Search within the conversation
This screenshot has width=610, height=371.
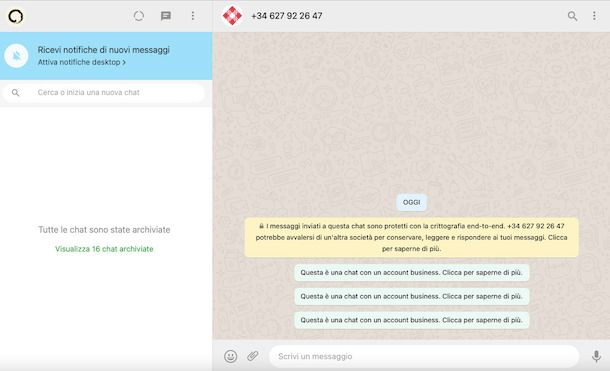pyautogui.click(x=572, y=16)
